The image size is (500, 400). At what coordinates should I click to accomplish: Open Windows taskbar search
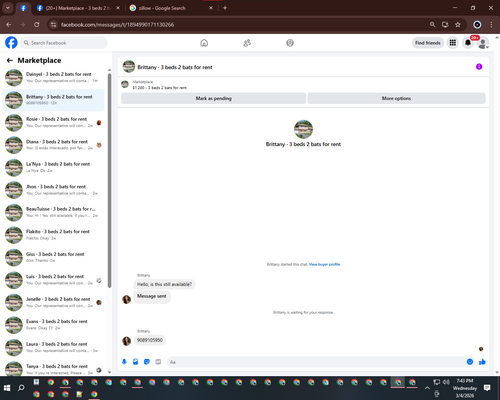click(x=21, y=388)
